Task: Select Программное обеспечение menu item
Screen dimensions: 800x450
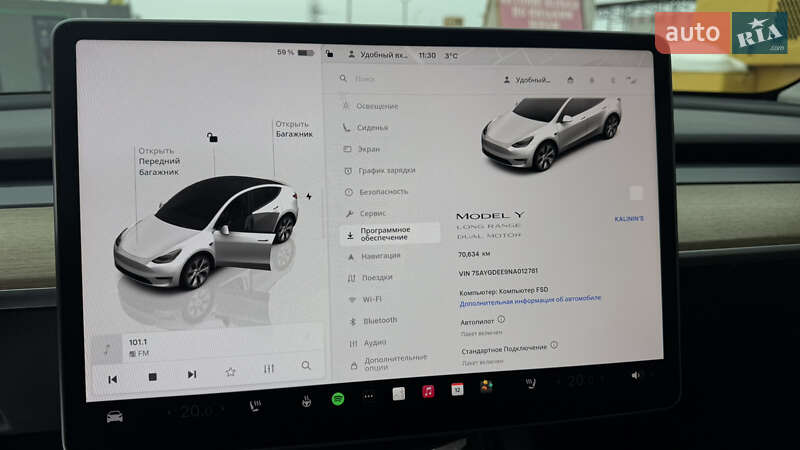Action: [x=390, y=234]
